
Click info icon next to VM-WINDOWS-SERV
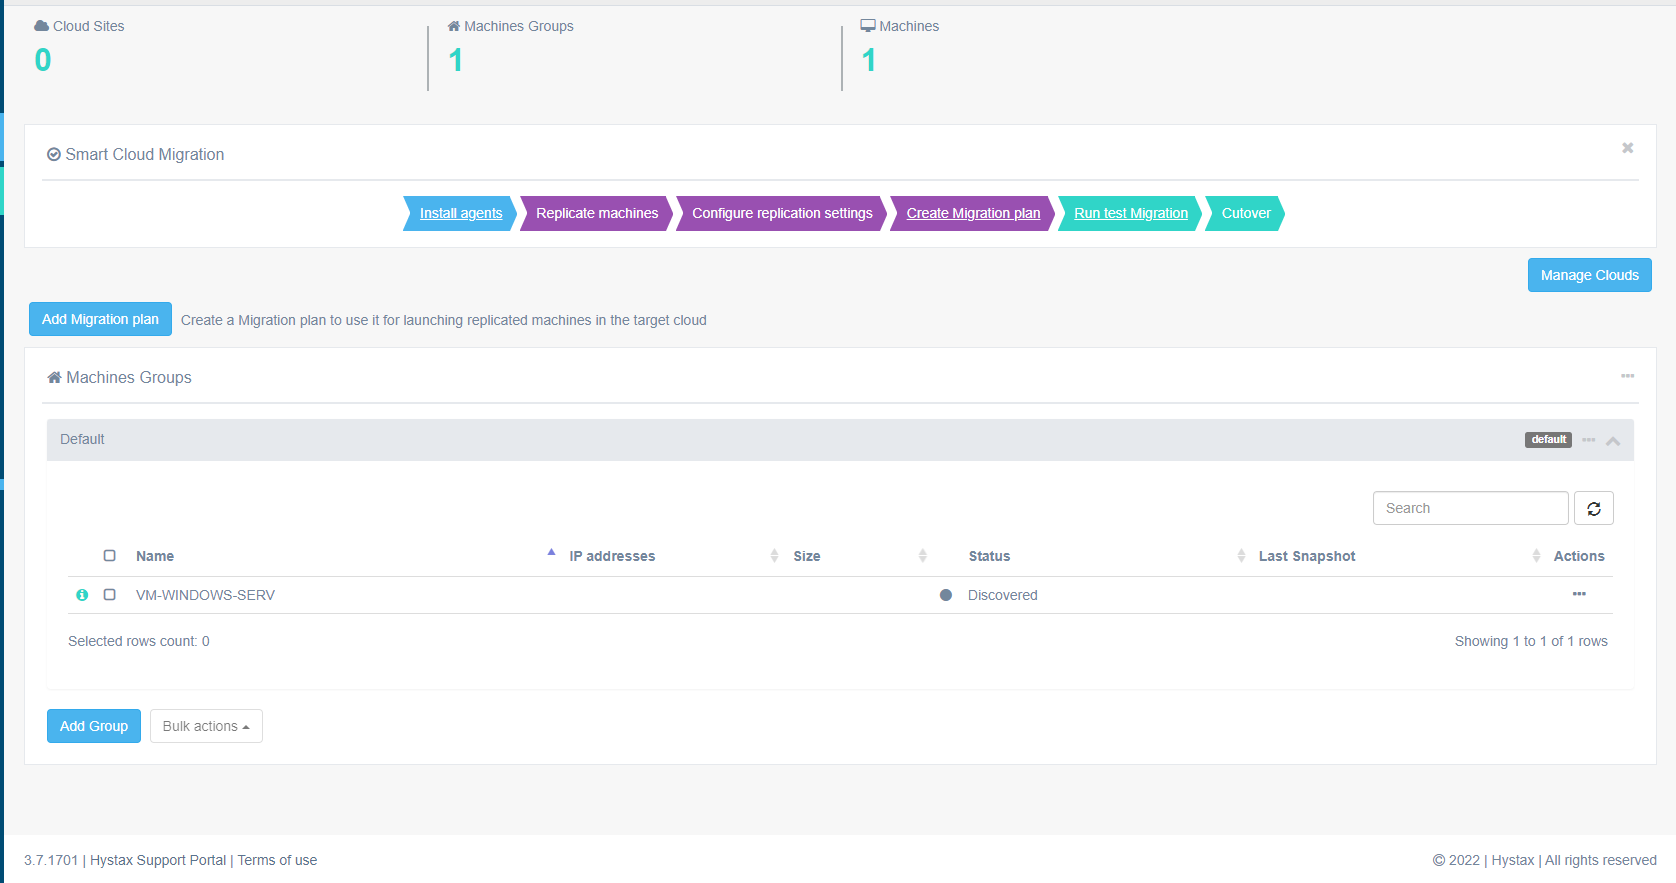coord(82,595)
